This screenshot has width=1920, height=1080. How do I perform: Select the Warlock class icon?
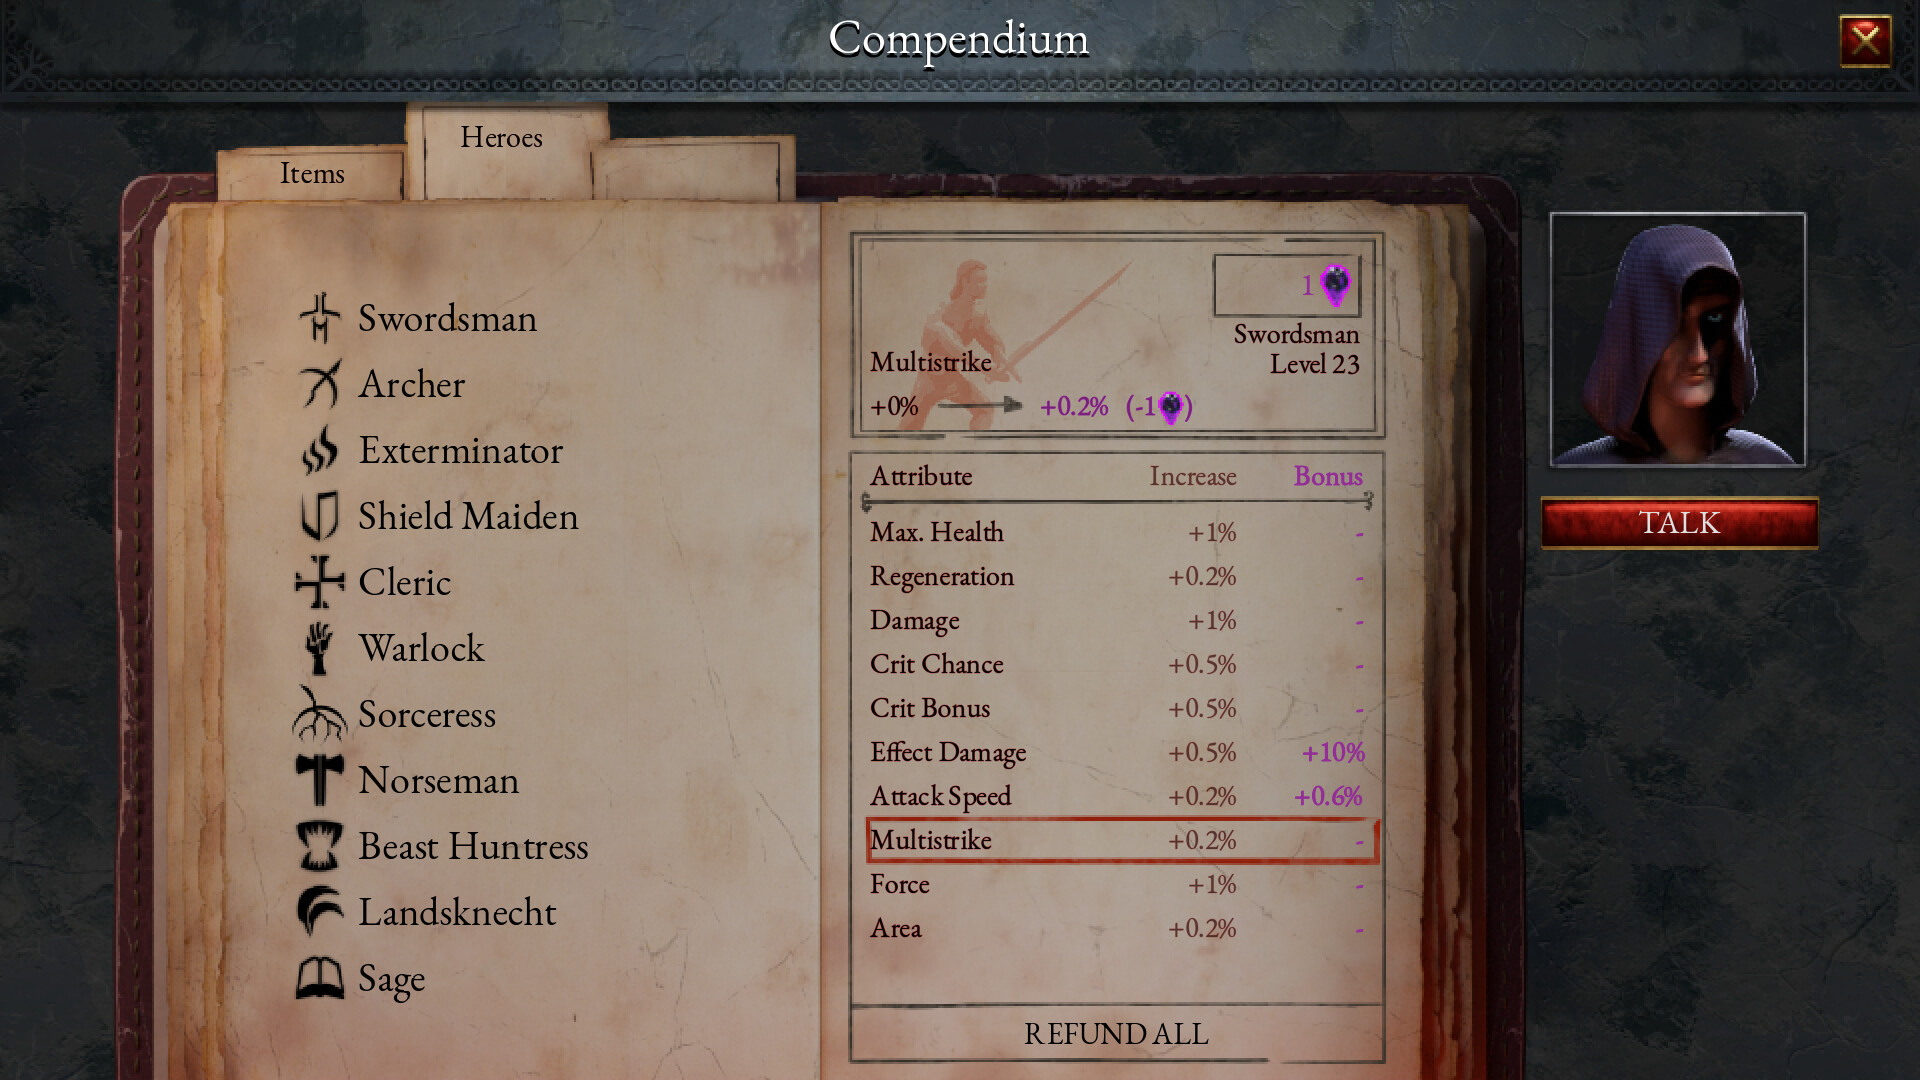[320, 646]
